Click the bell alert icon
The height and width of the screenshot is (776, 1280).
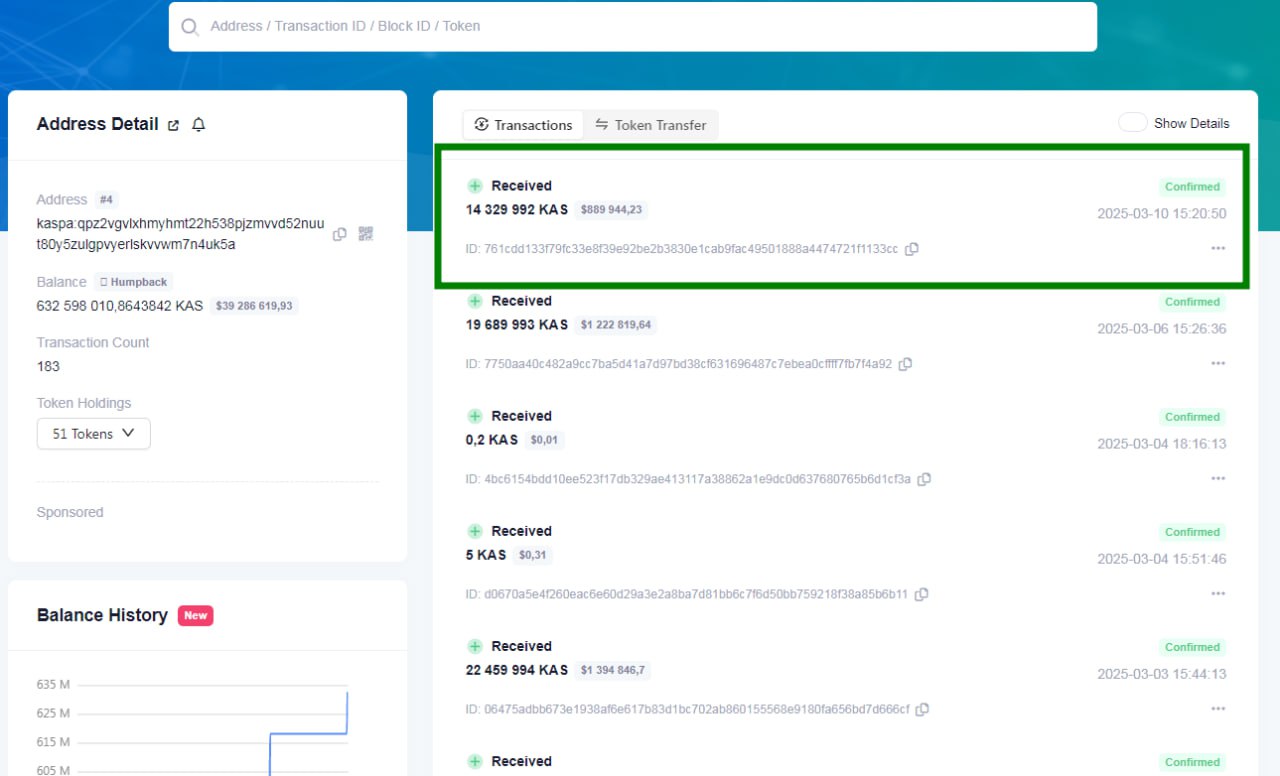pos(198,125)
